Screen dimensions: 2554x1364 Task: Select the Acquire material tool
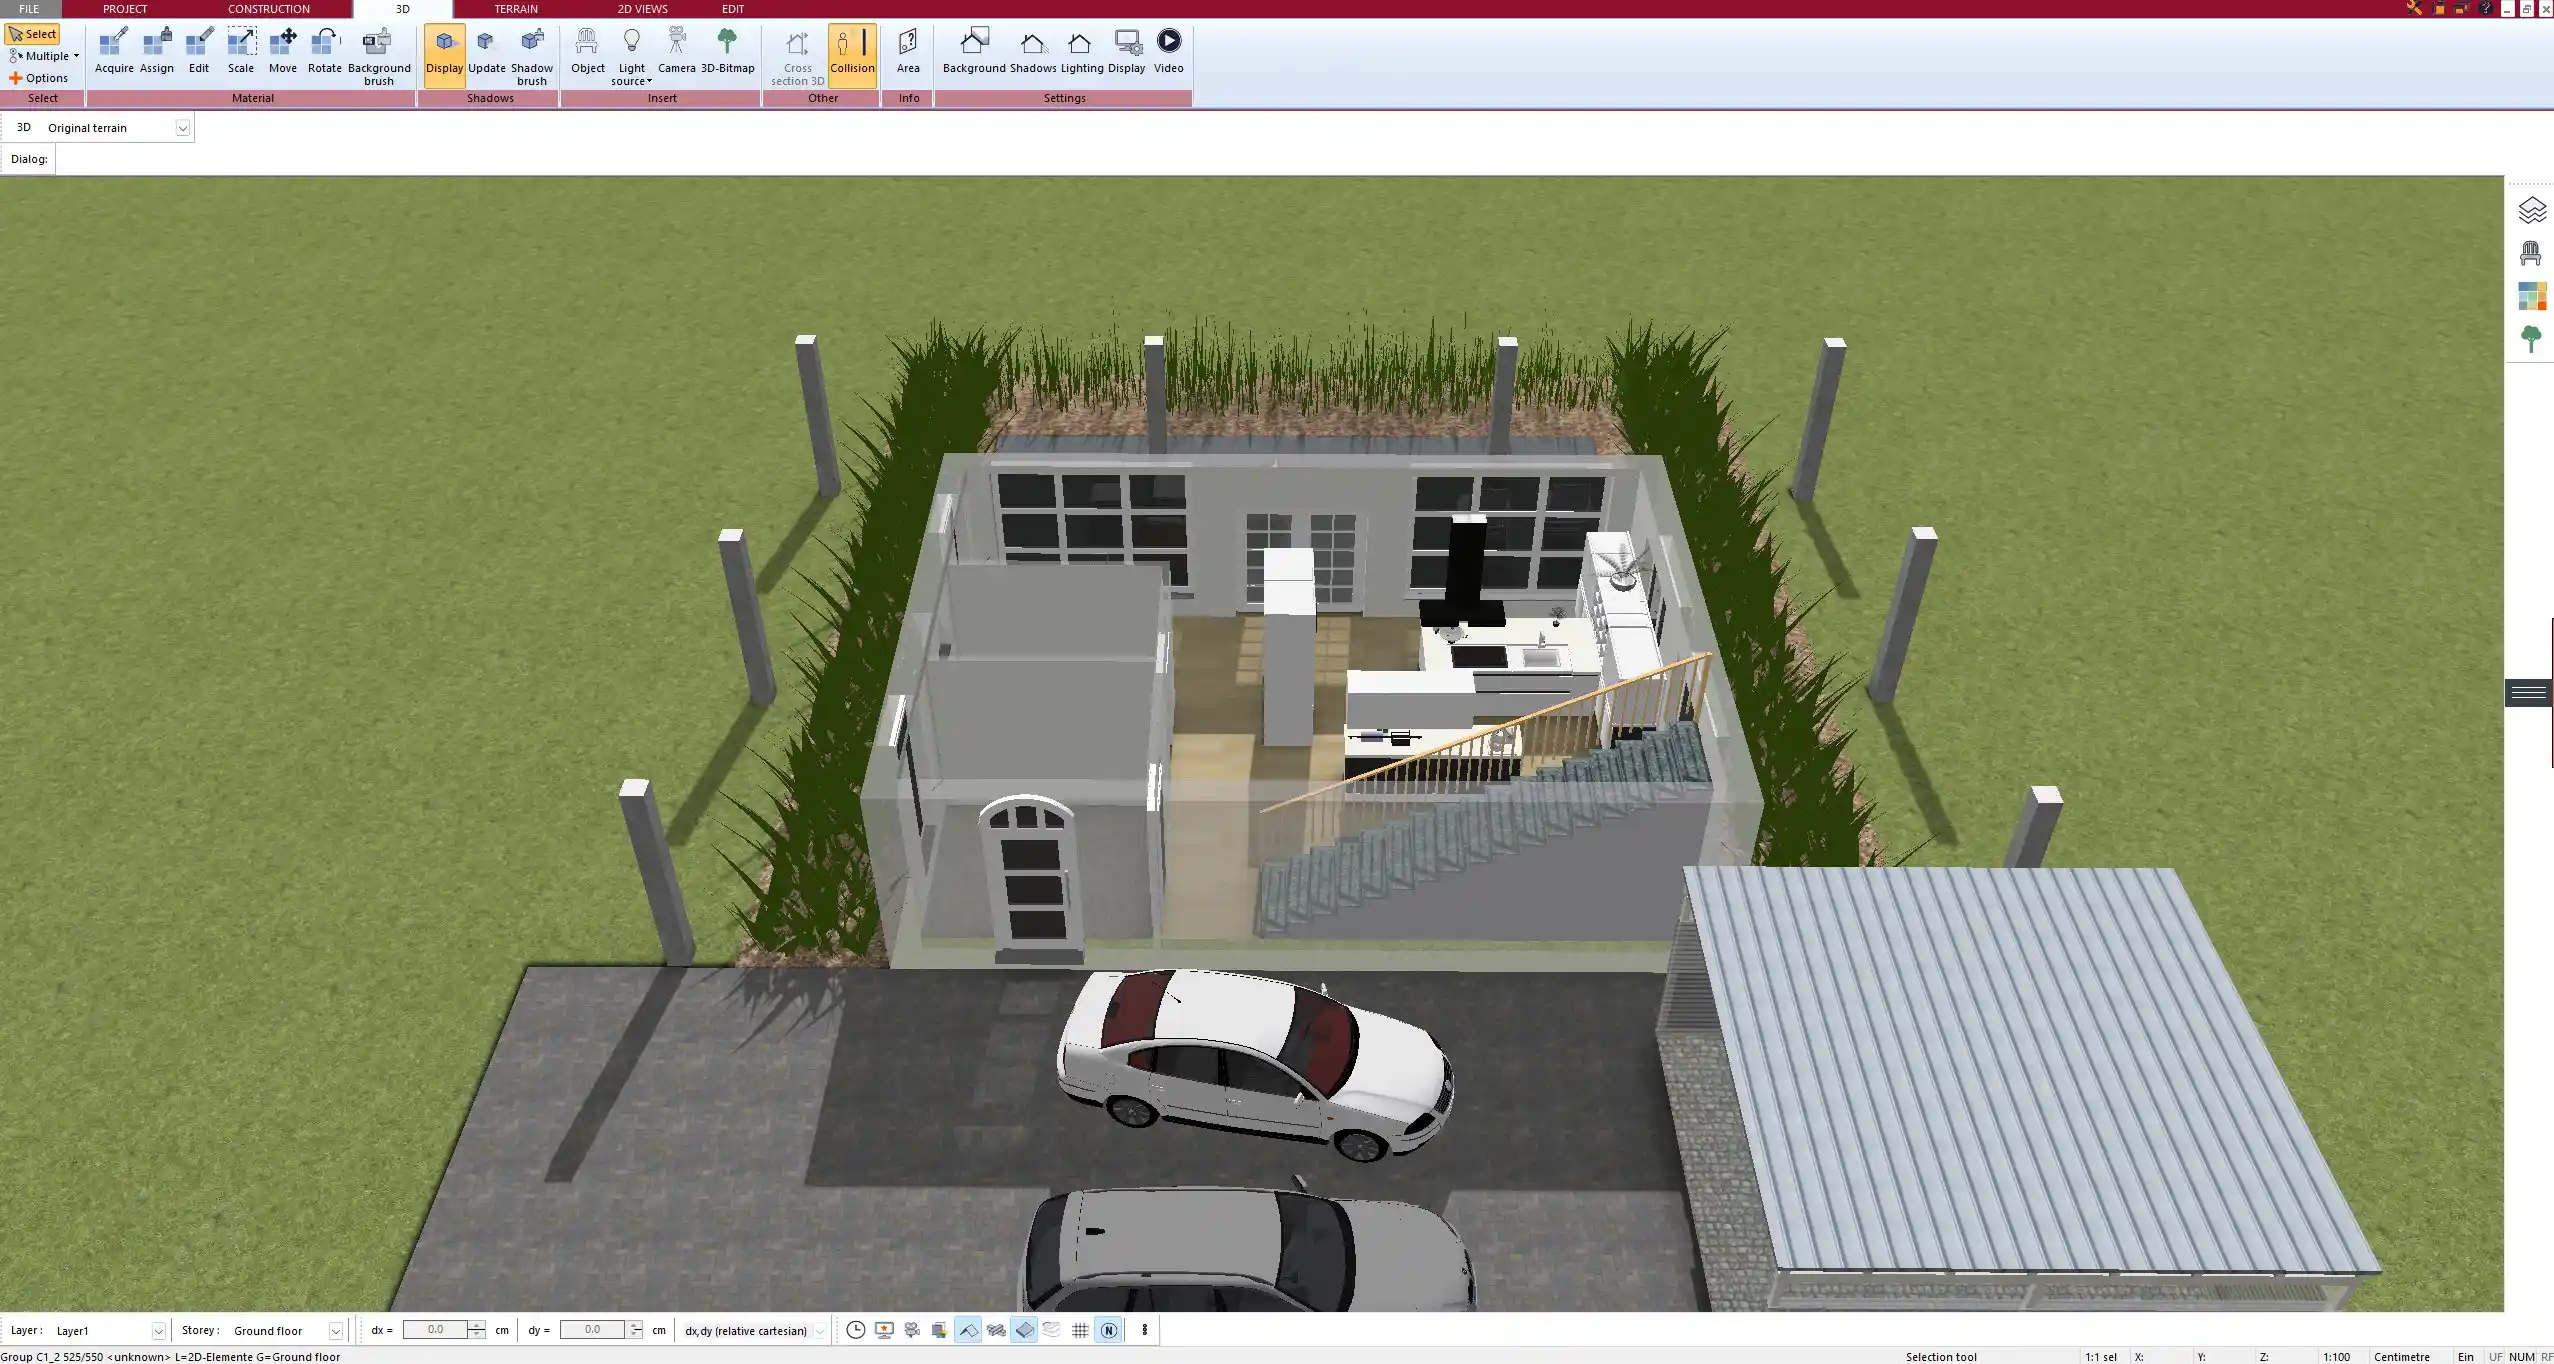(x=113, y=48)
